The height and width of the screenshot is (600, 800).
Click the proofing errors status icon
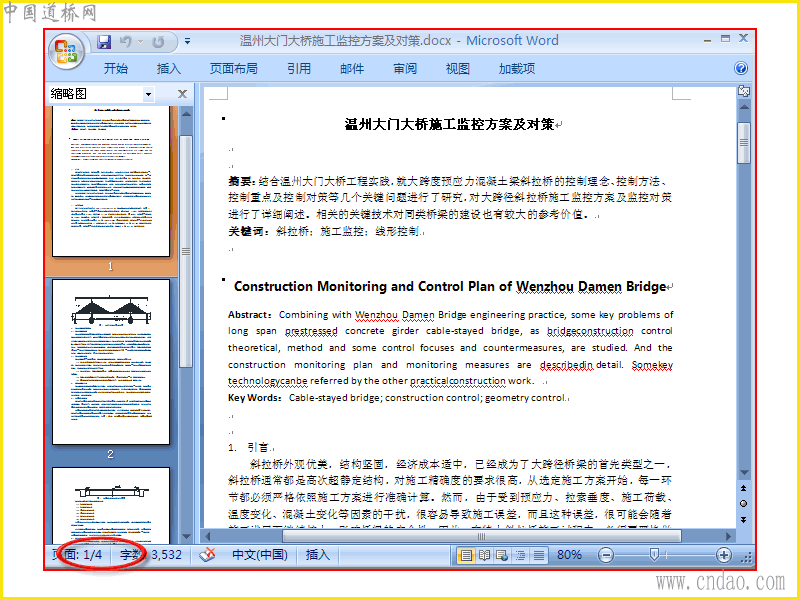tap(207, 555)
